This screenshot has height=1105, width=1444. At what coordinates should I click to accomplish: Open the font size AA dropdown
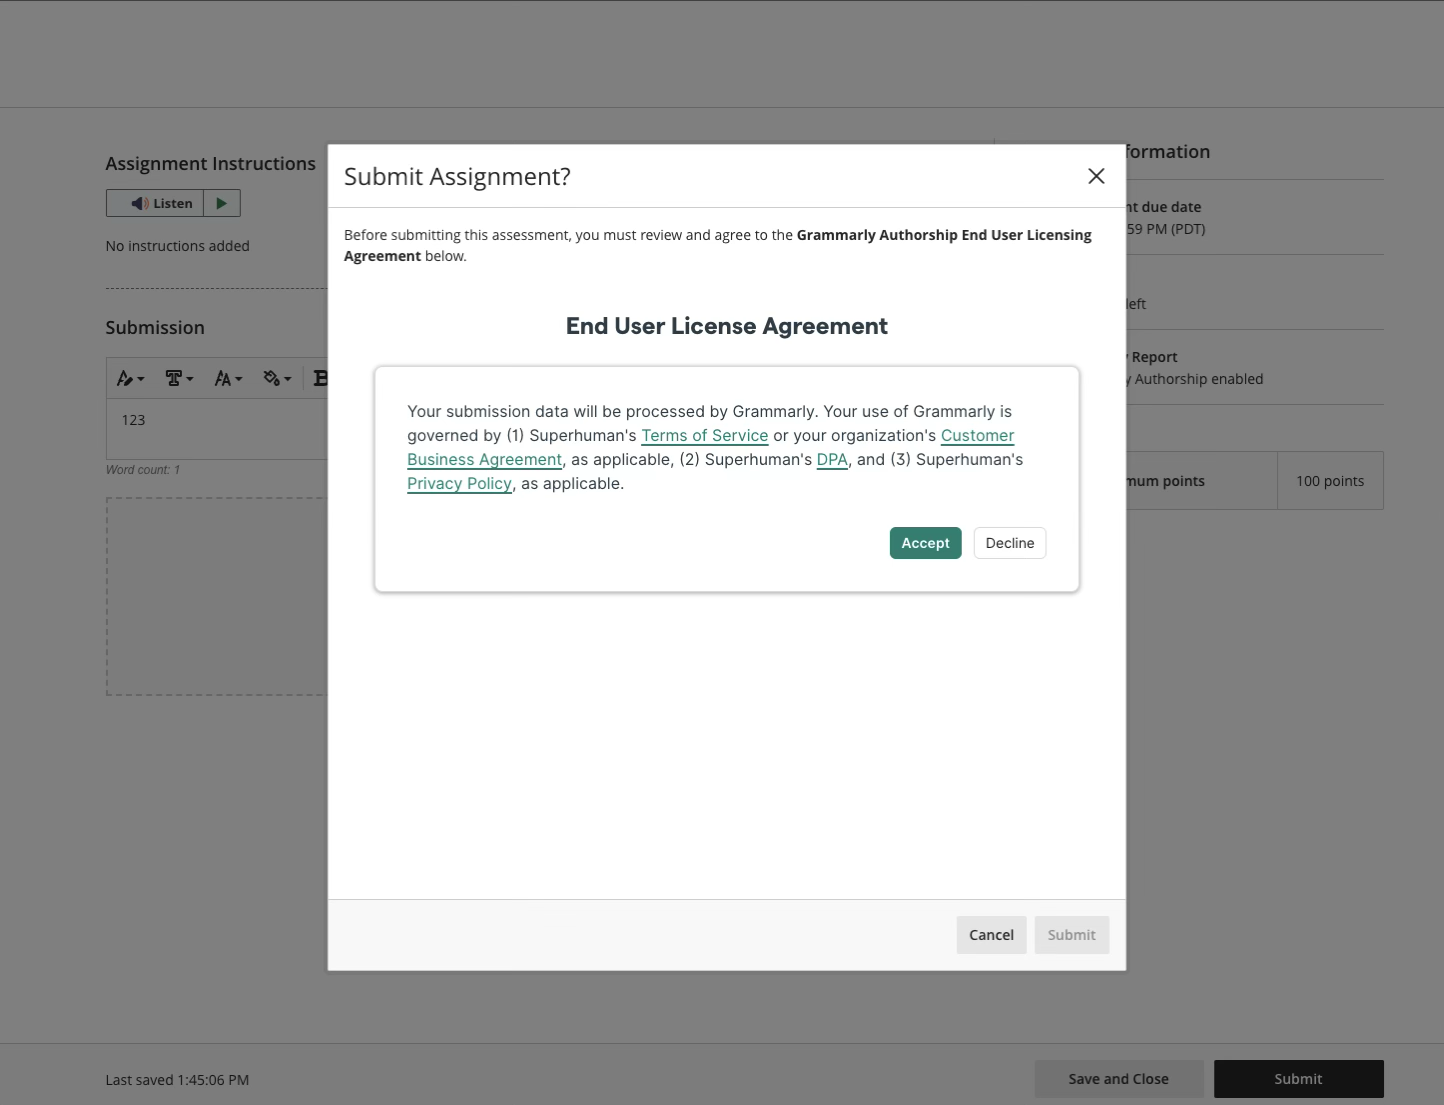coord(228,378)
